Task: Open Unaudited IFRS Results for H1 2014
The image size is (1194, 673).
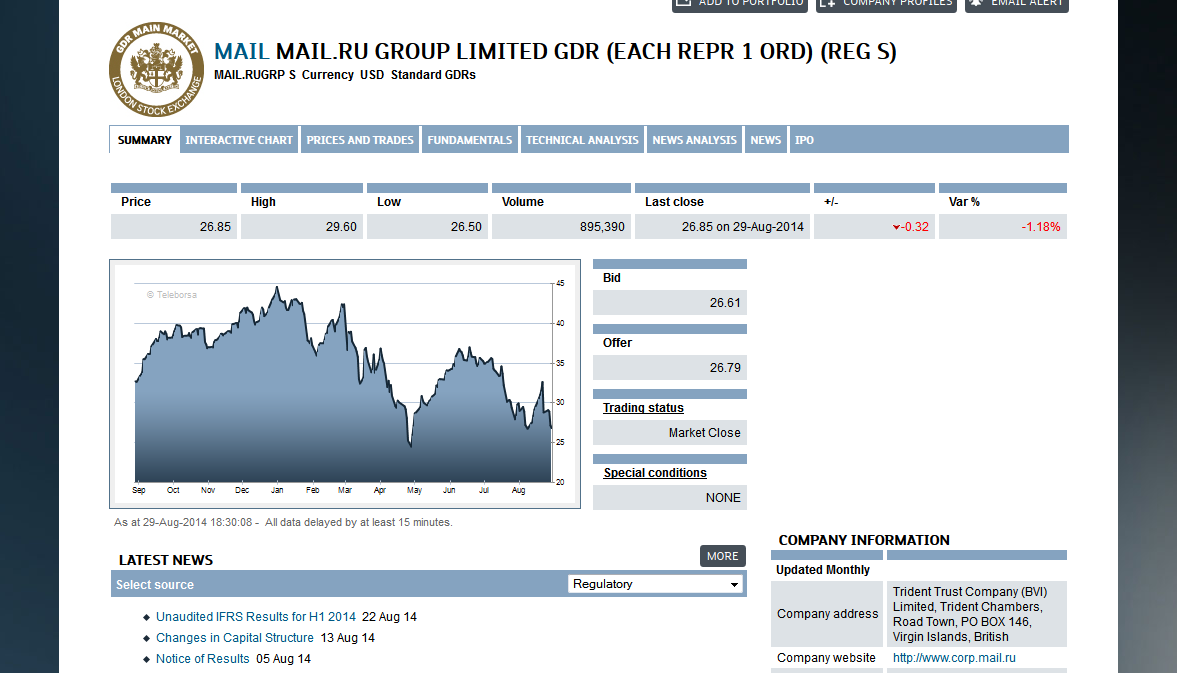Action: 256,617
